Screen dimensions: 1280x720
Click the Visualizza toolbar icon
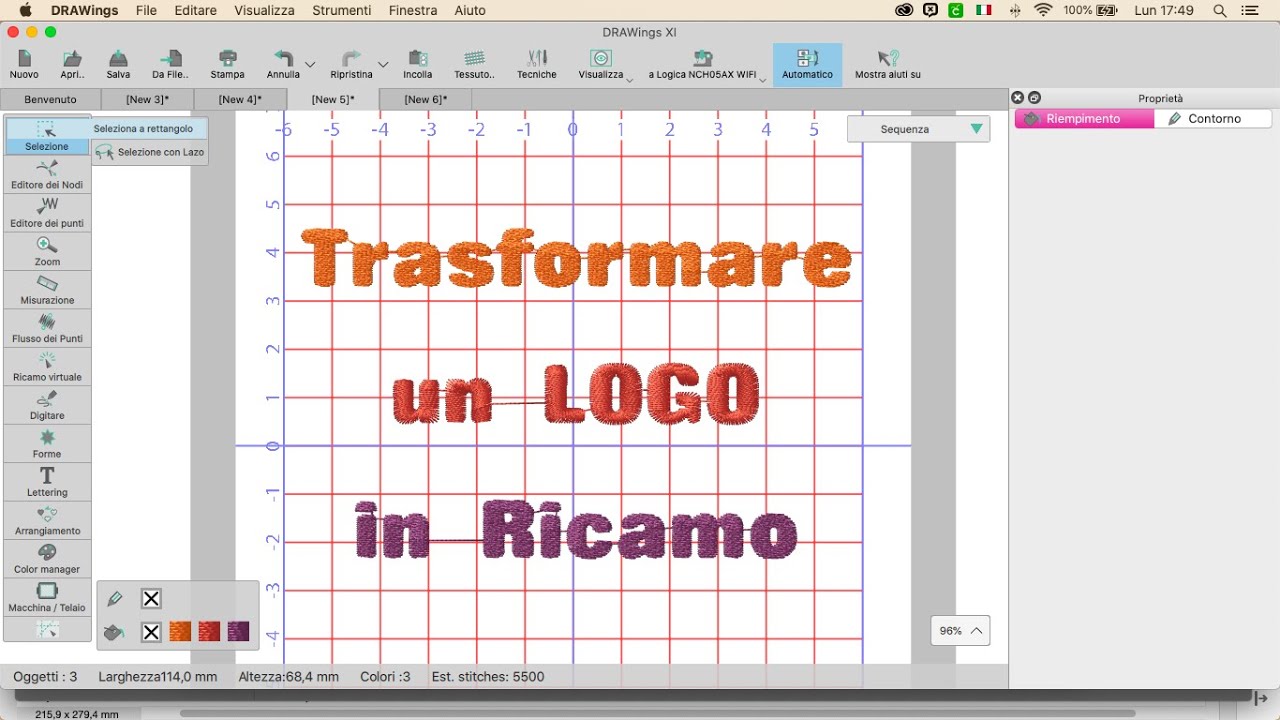600,65
